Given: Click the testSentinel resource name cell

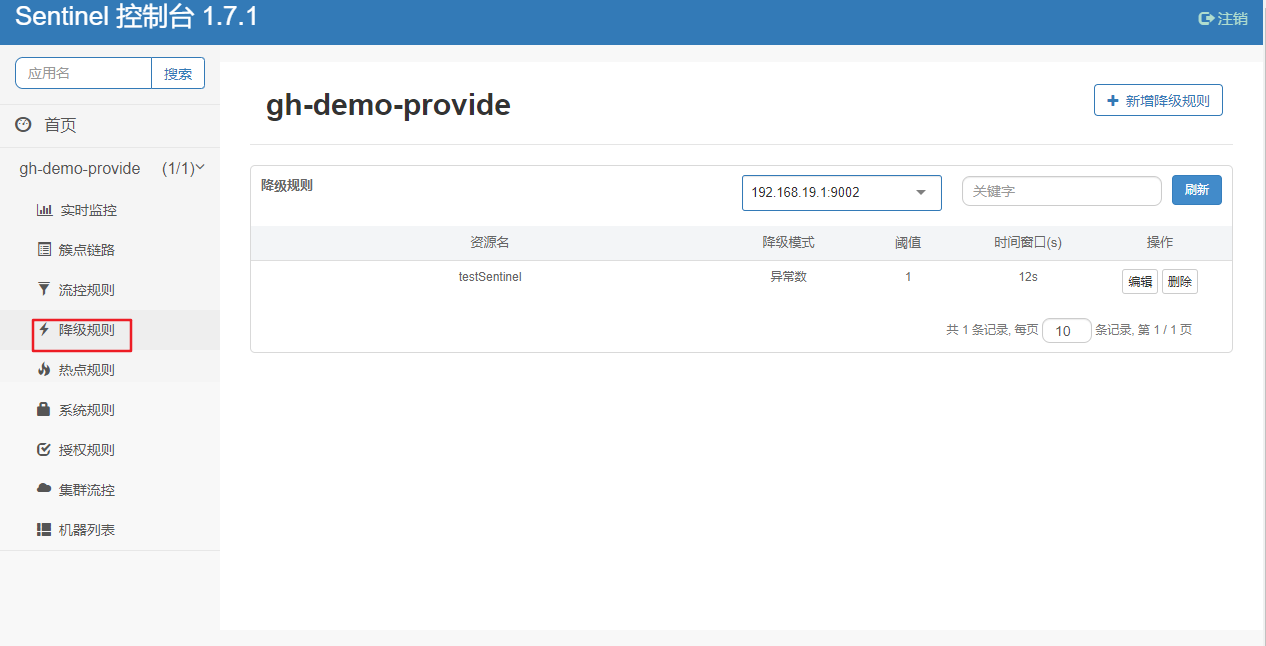Looking at the screenshot, I should point(490,277).
